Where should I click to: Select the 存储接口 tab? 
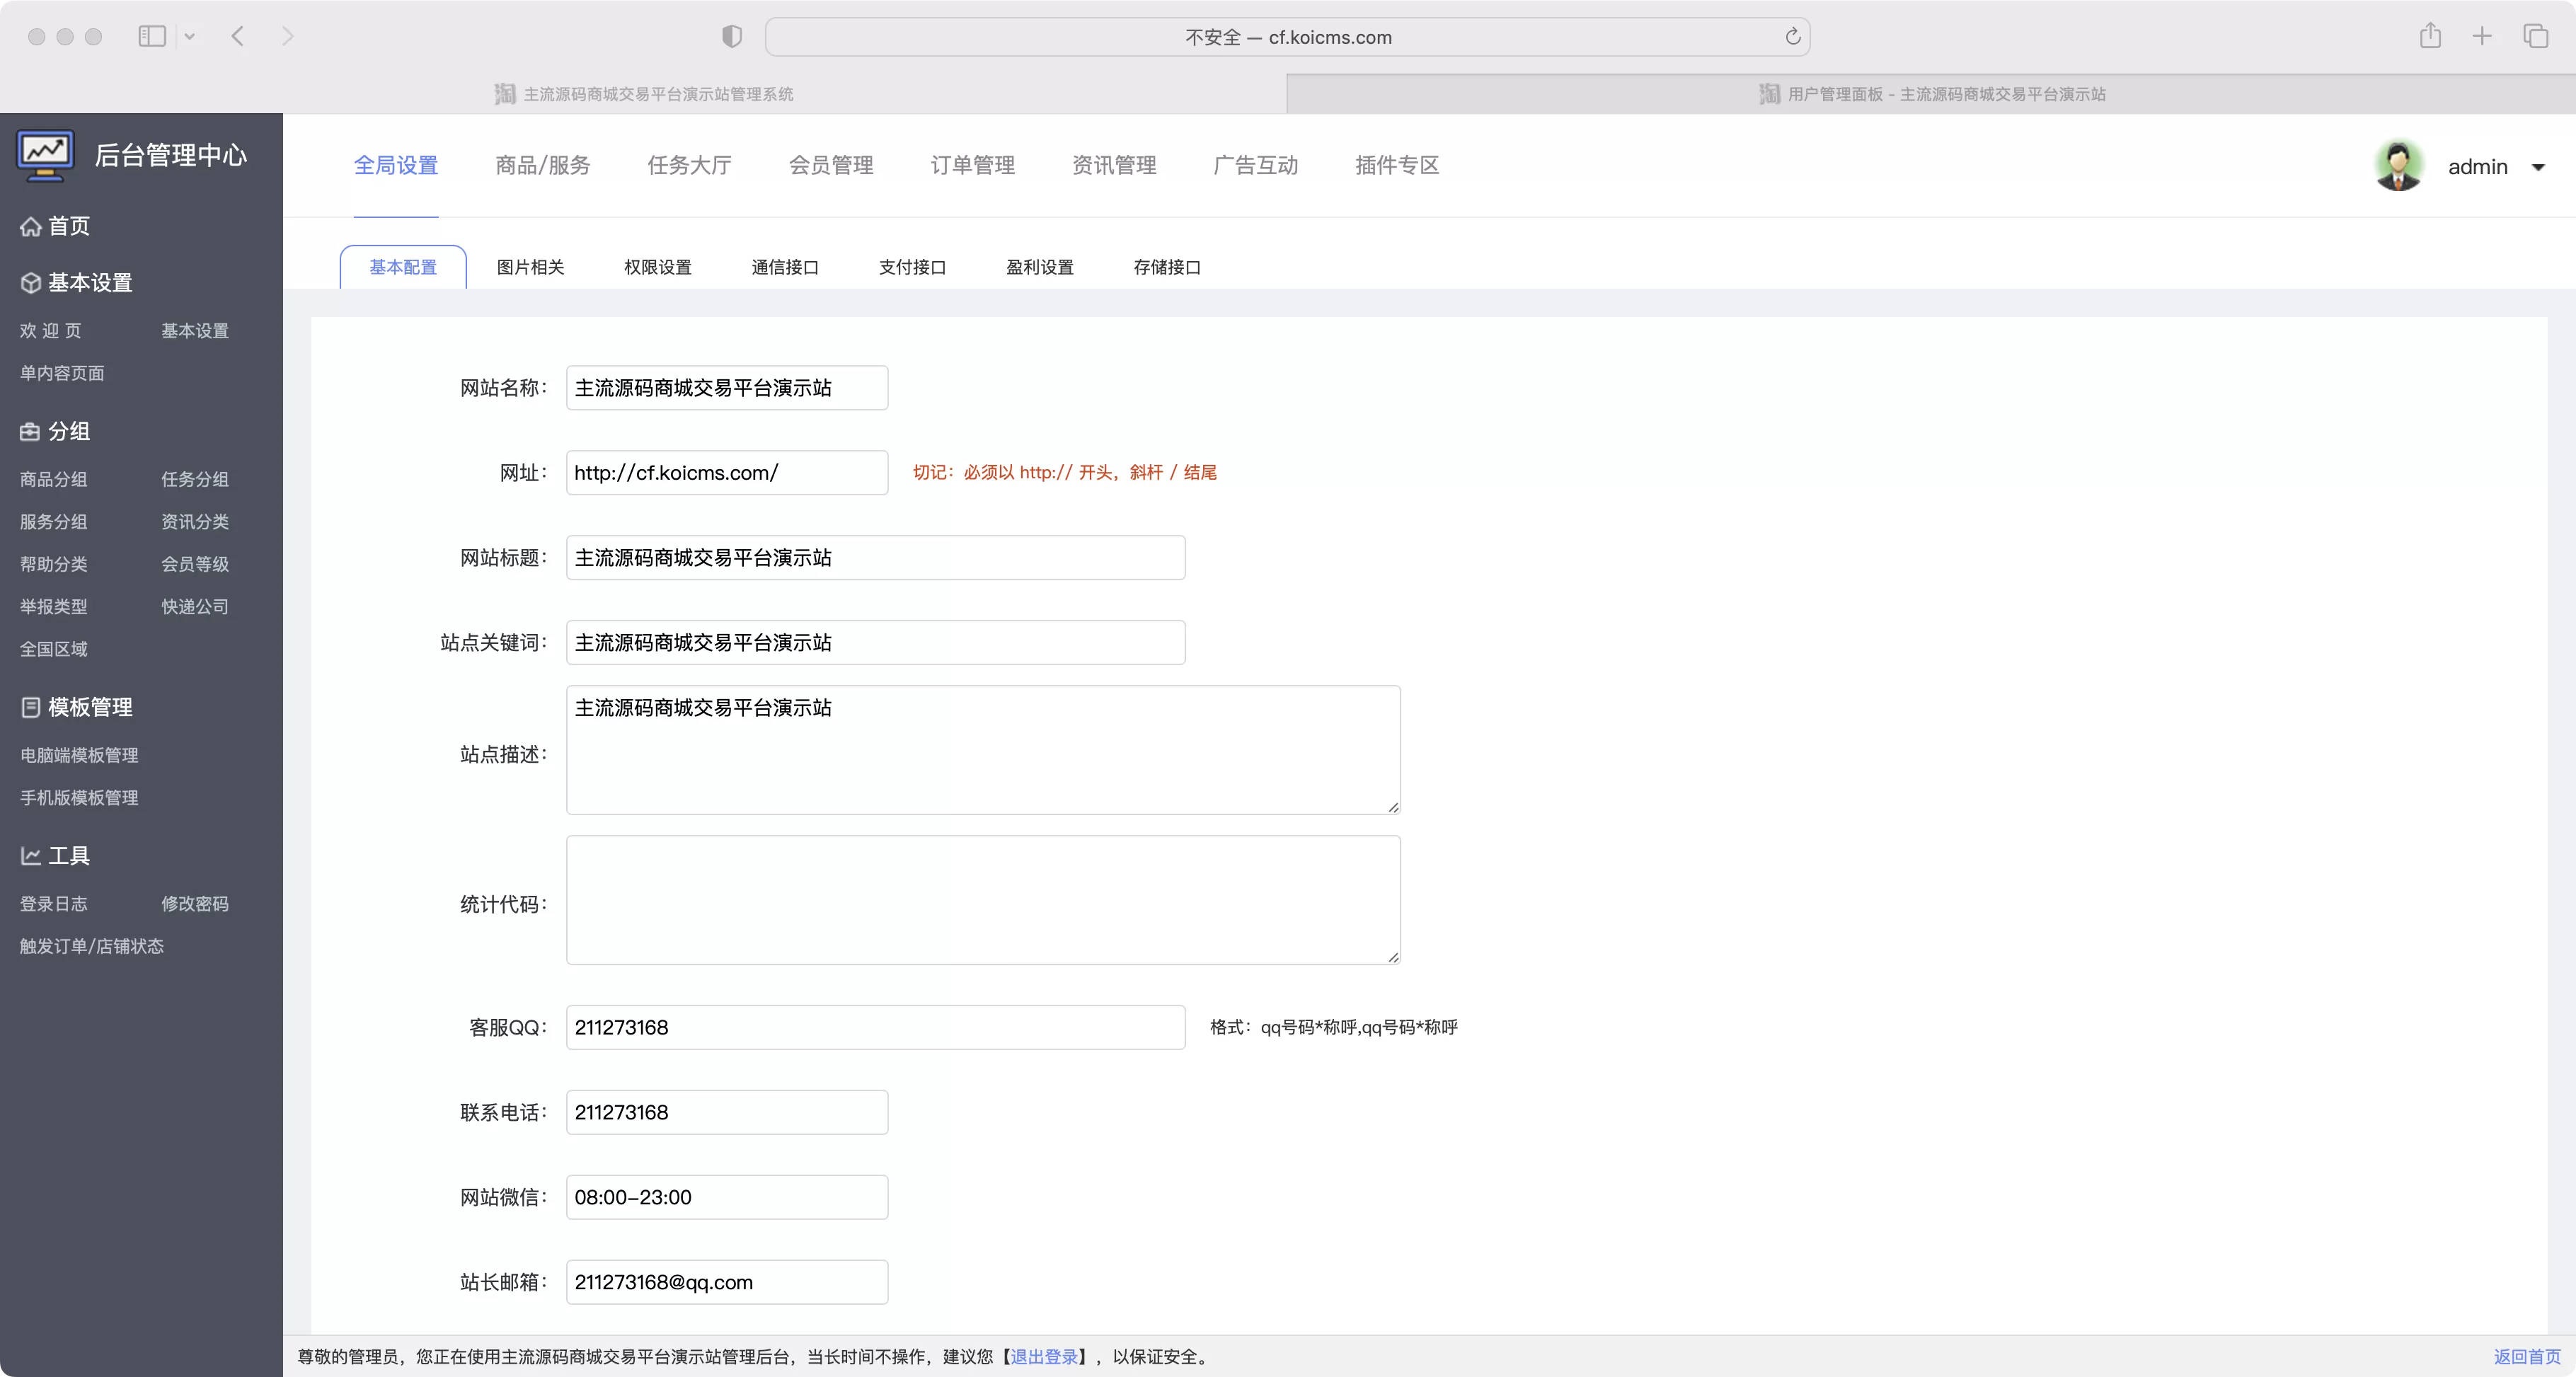1167,267
